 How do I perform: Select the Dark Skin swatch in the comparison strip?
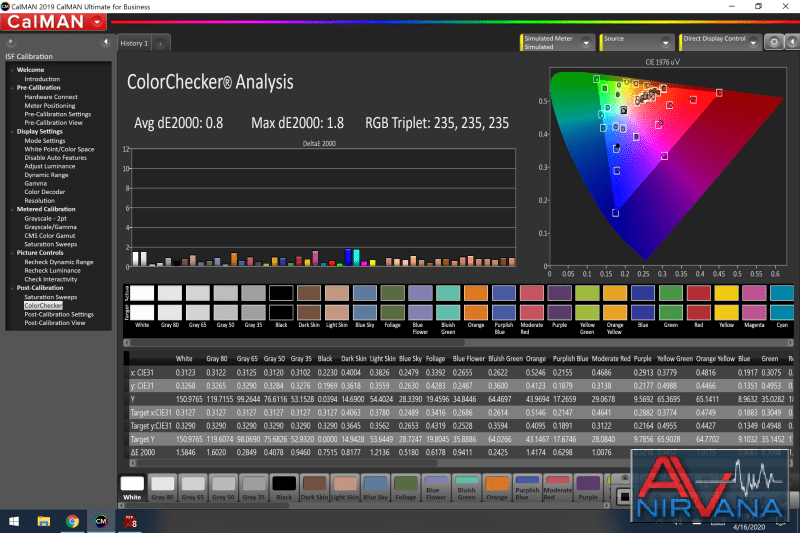pyautogui.click(x=309, y=302)
